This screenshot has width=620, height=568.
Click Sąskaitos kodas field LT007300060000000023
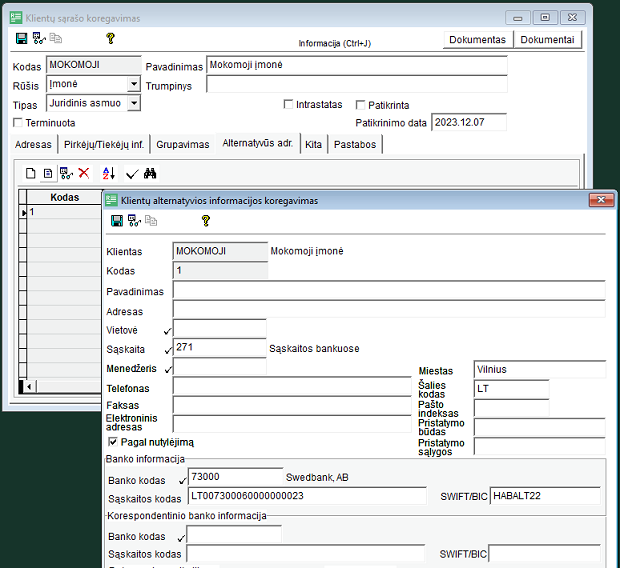307,496
